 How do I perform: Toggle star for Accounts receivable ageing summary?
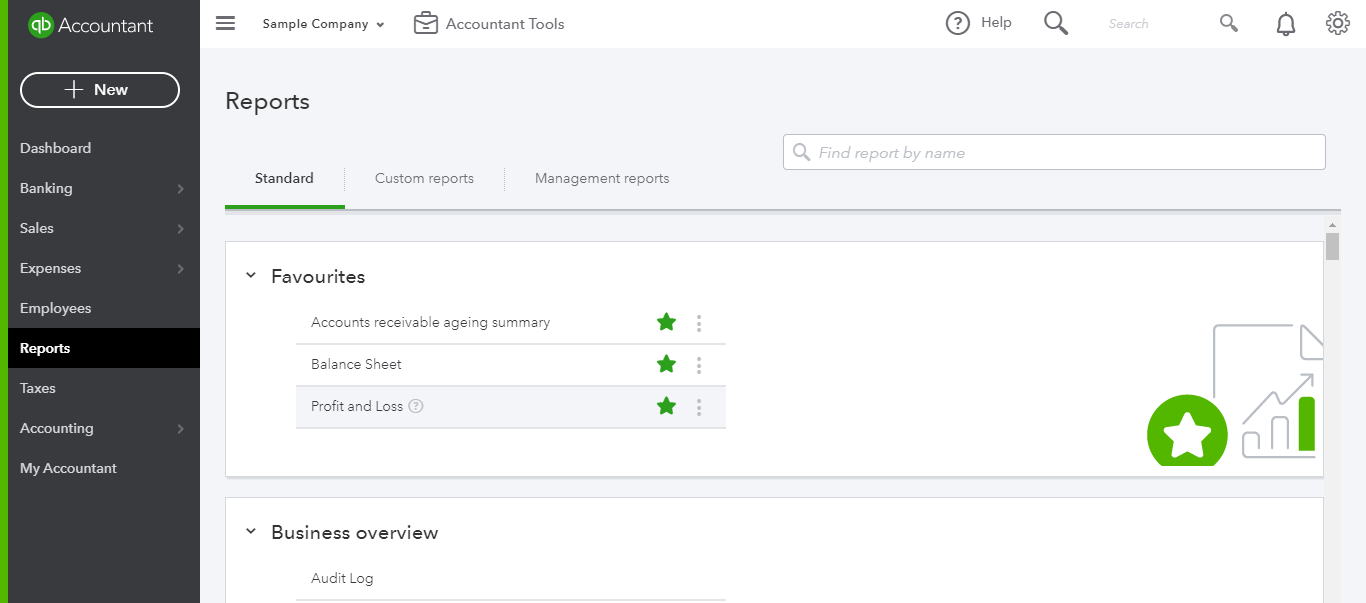click(x=666, y=322)
